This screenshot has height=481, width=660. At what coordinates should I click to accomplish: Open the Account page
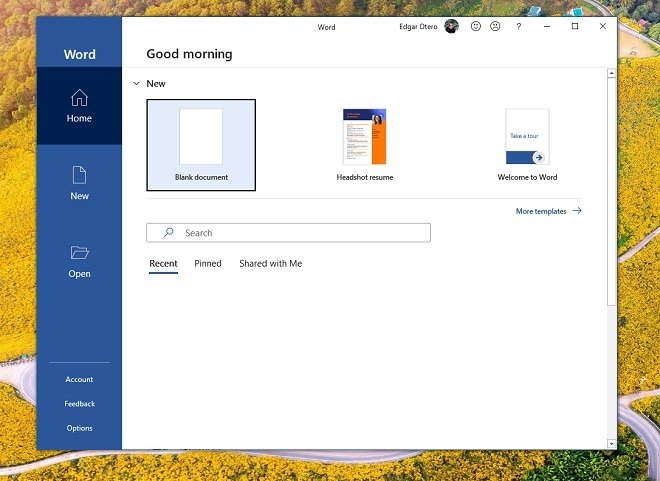[79, 379]
